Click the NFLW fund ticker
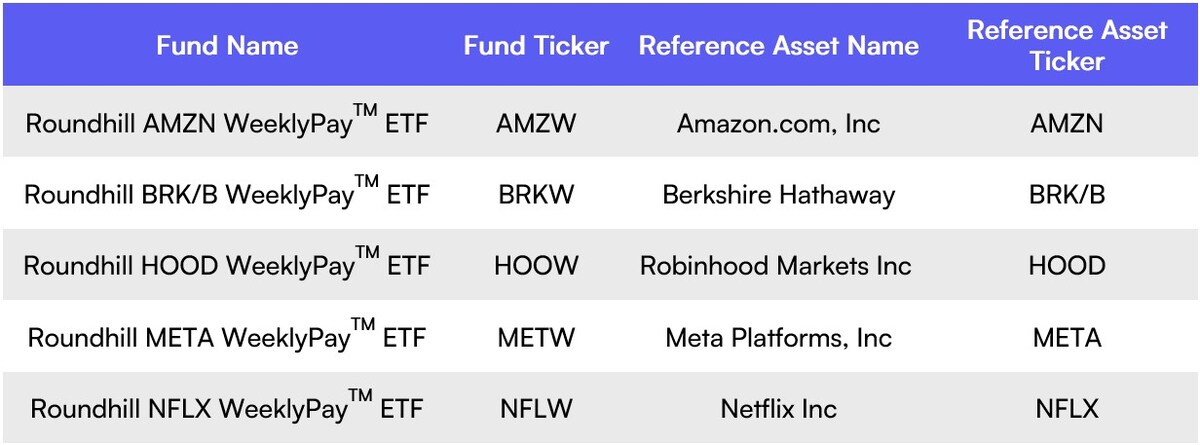This screenshot has width=1200, height=445. tap(536, 409)
